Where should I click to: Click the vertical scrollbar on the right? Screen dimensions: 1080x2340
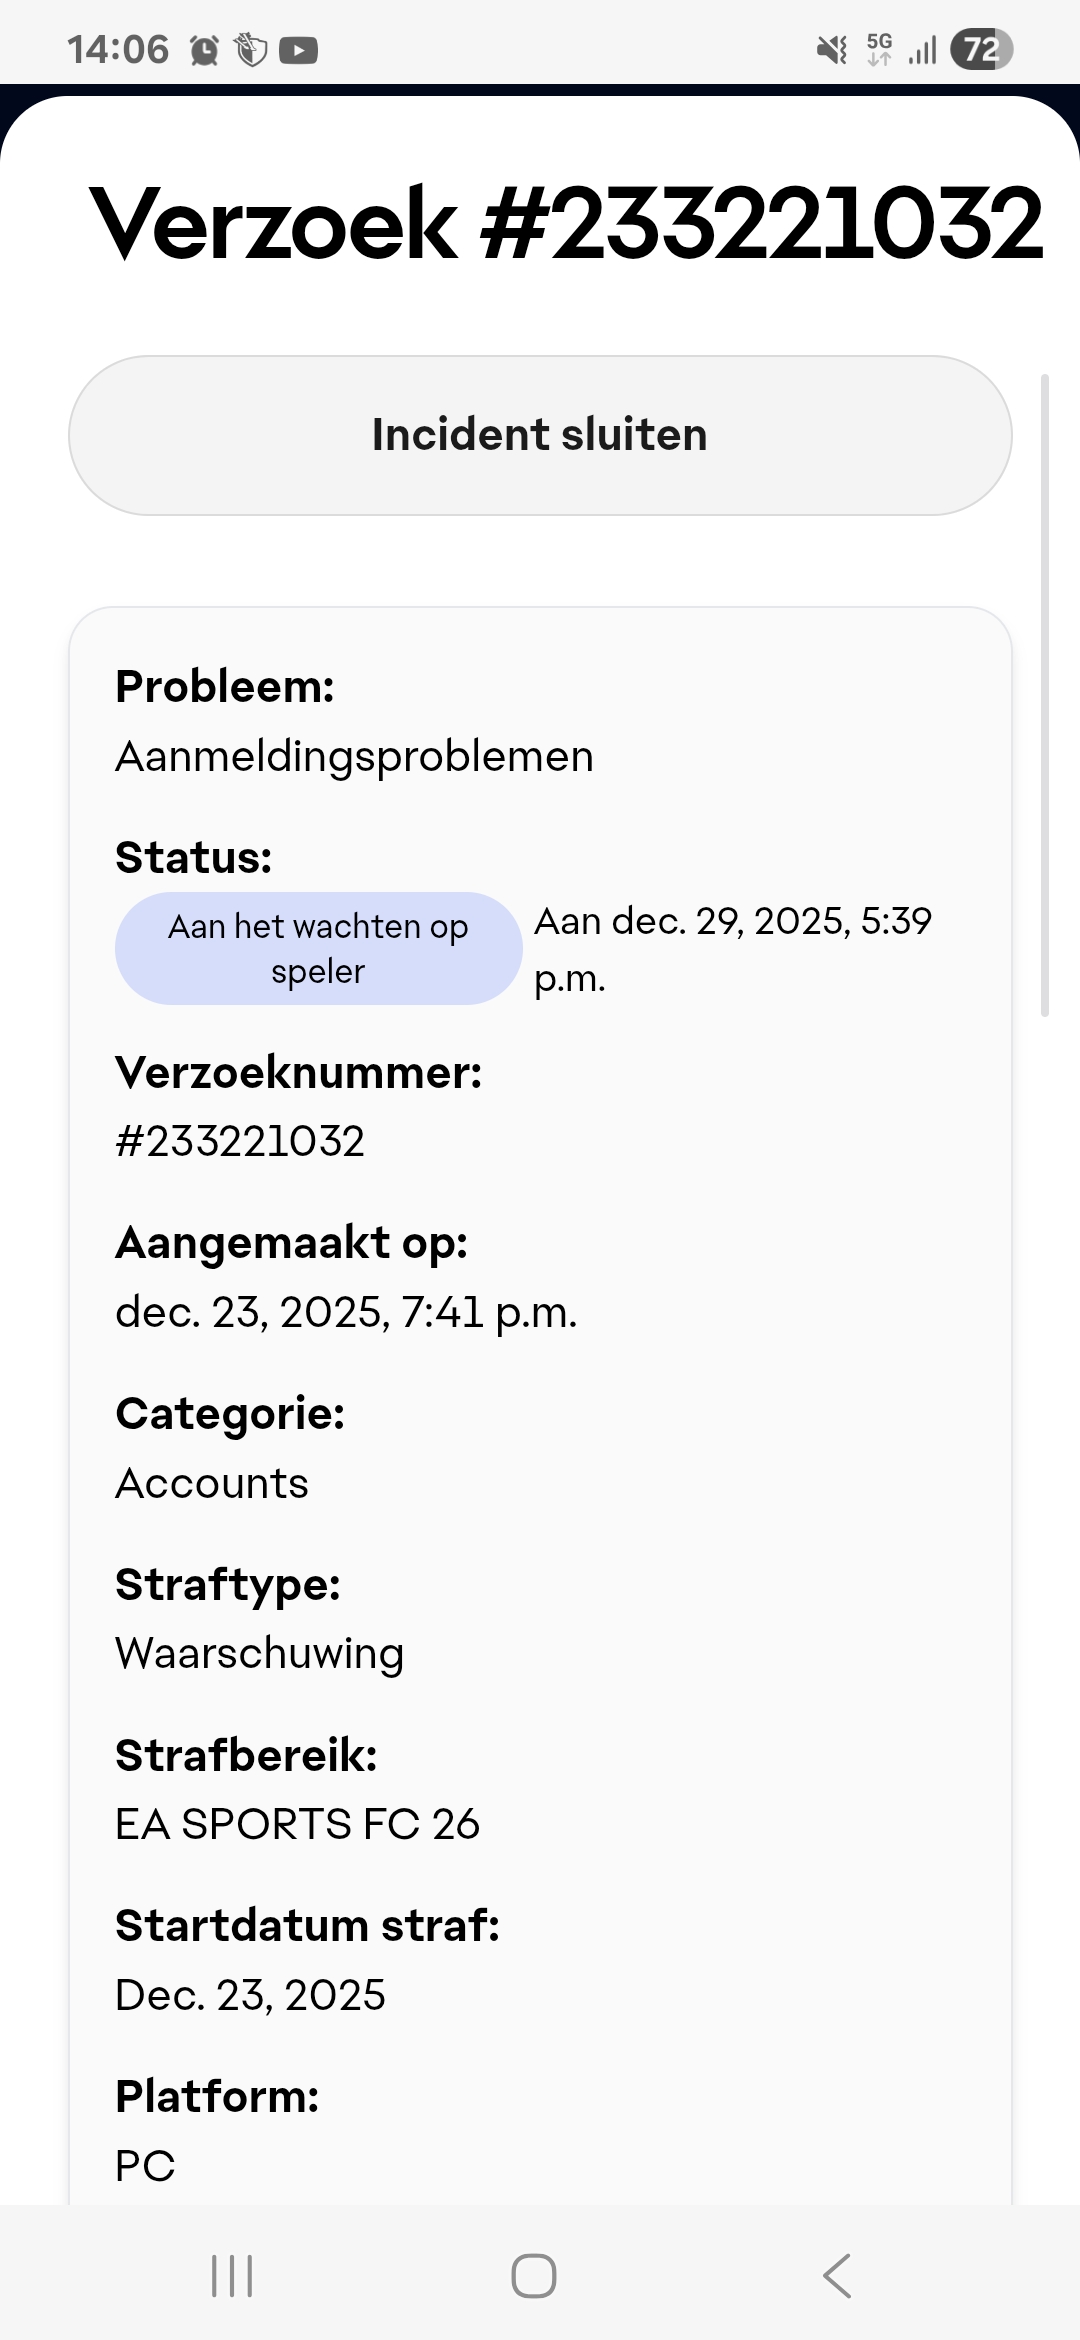coord(1045,695)
